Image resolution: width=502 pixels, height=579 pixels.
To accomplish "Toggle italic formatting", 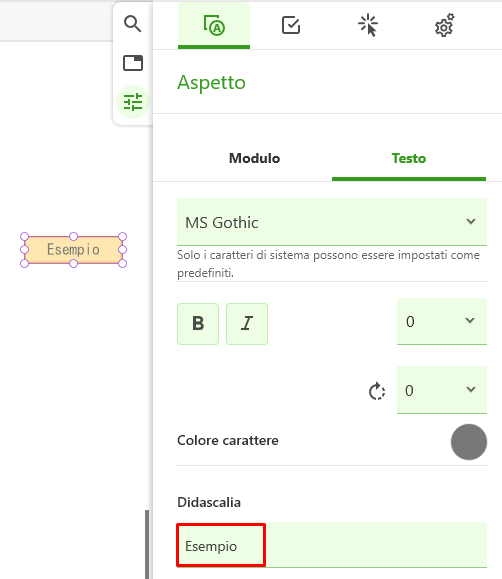I will 247,324.
